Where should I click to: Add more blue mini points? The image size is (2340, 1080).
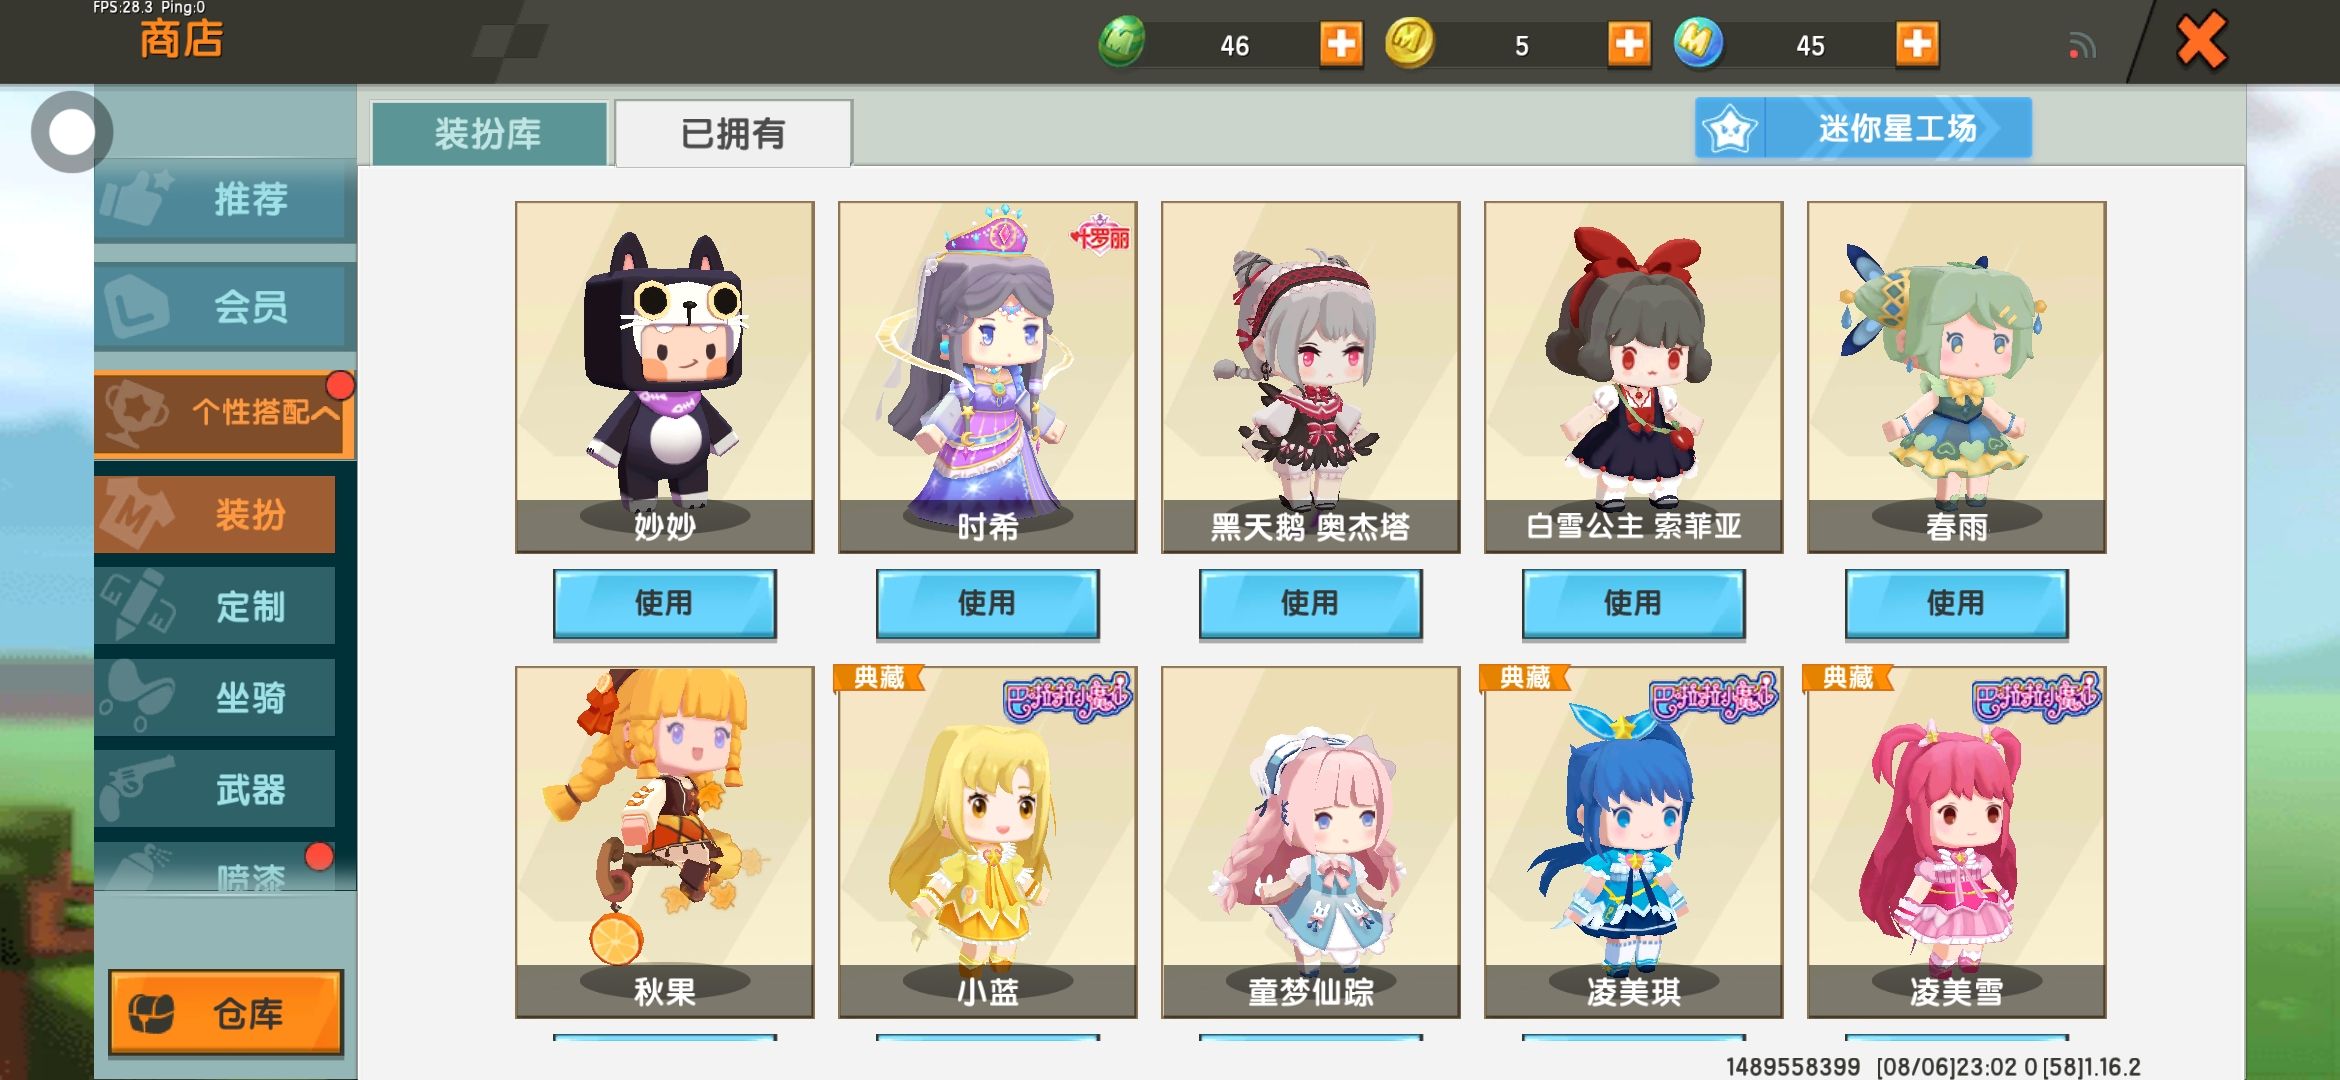tap(1917, 44)
